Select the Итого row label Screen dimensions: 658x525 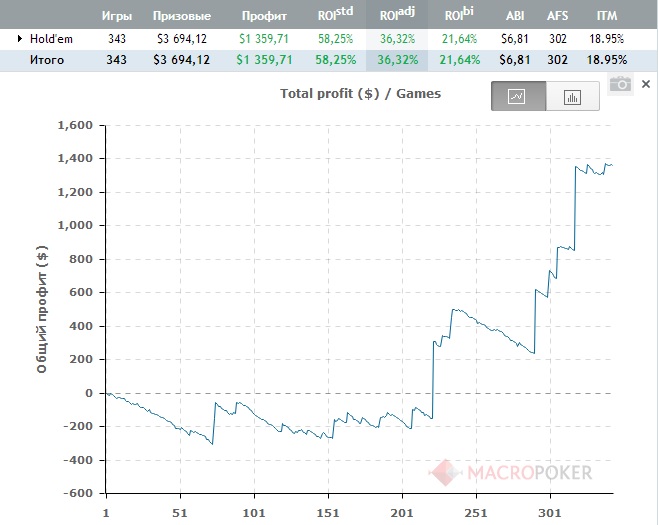[x=47, y=60]
